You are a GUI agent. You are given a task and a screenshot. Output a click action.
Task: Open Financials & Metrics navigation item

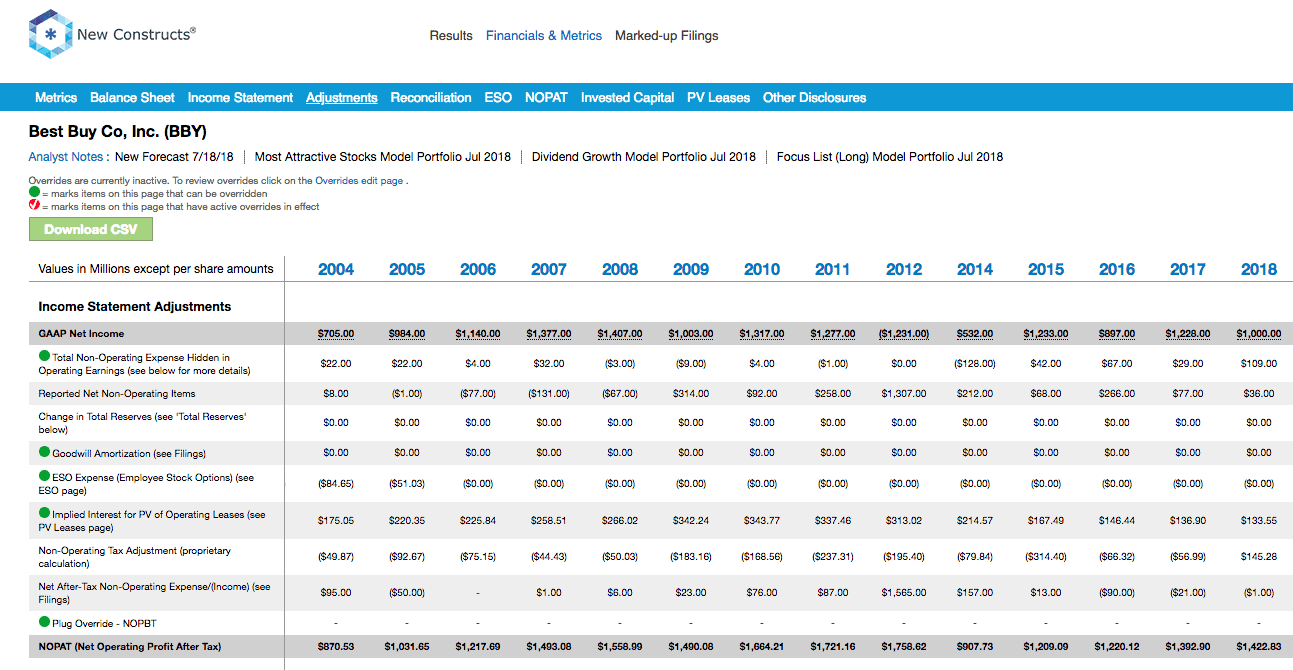click(544, 35)
